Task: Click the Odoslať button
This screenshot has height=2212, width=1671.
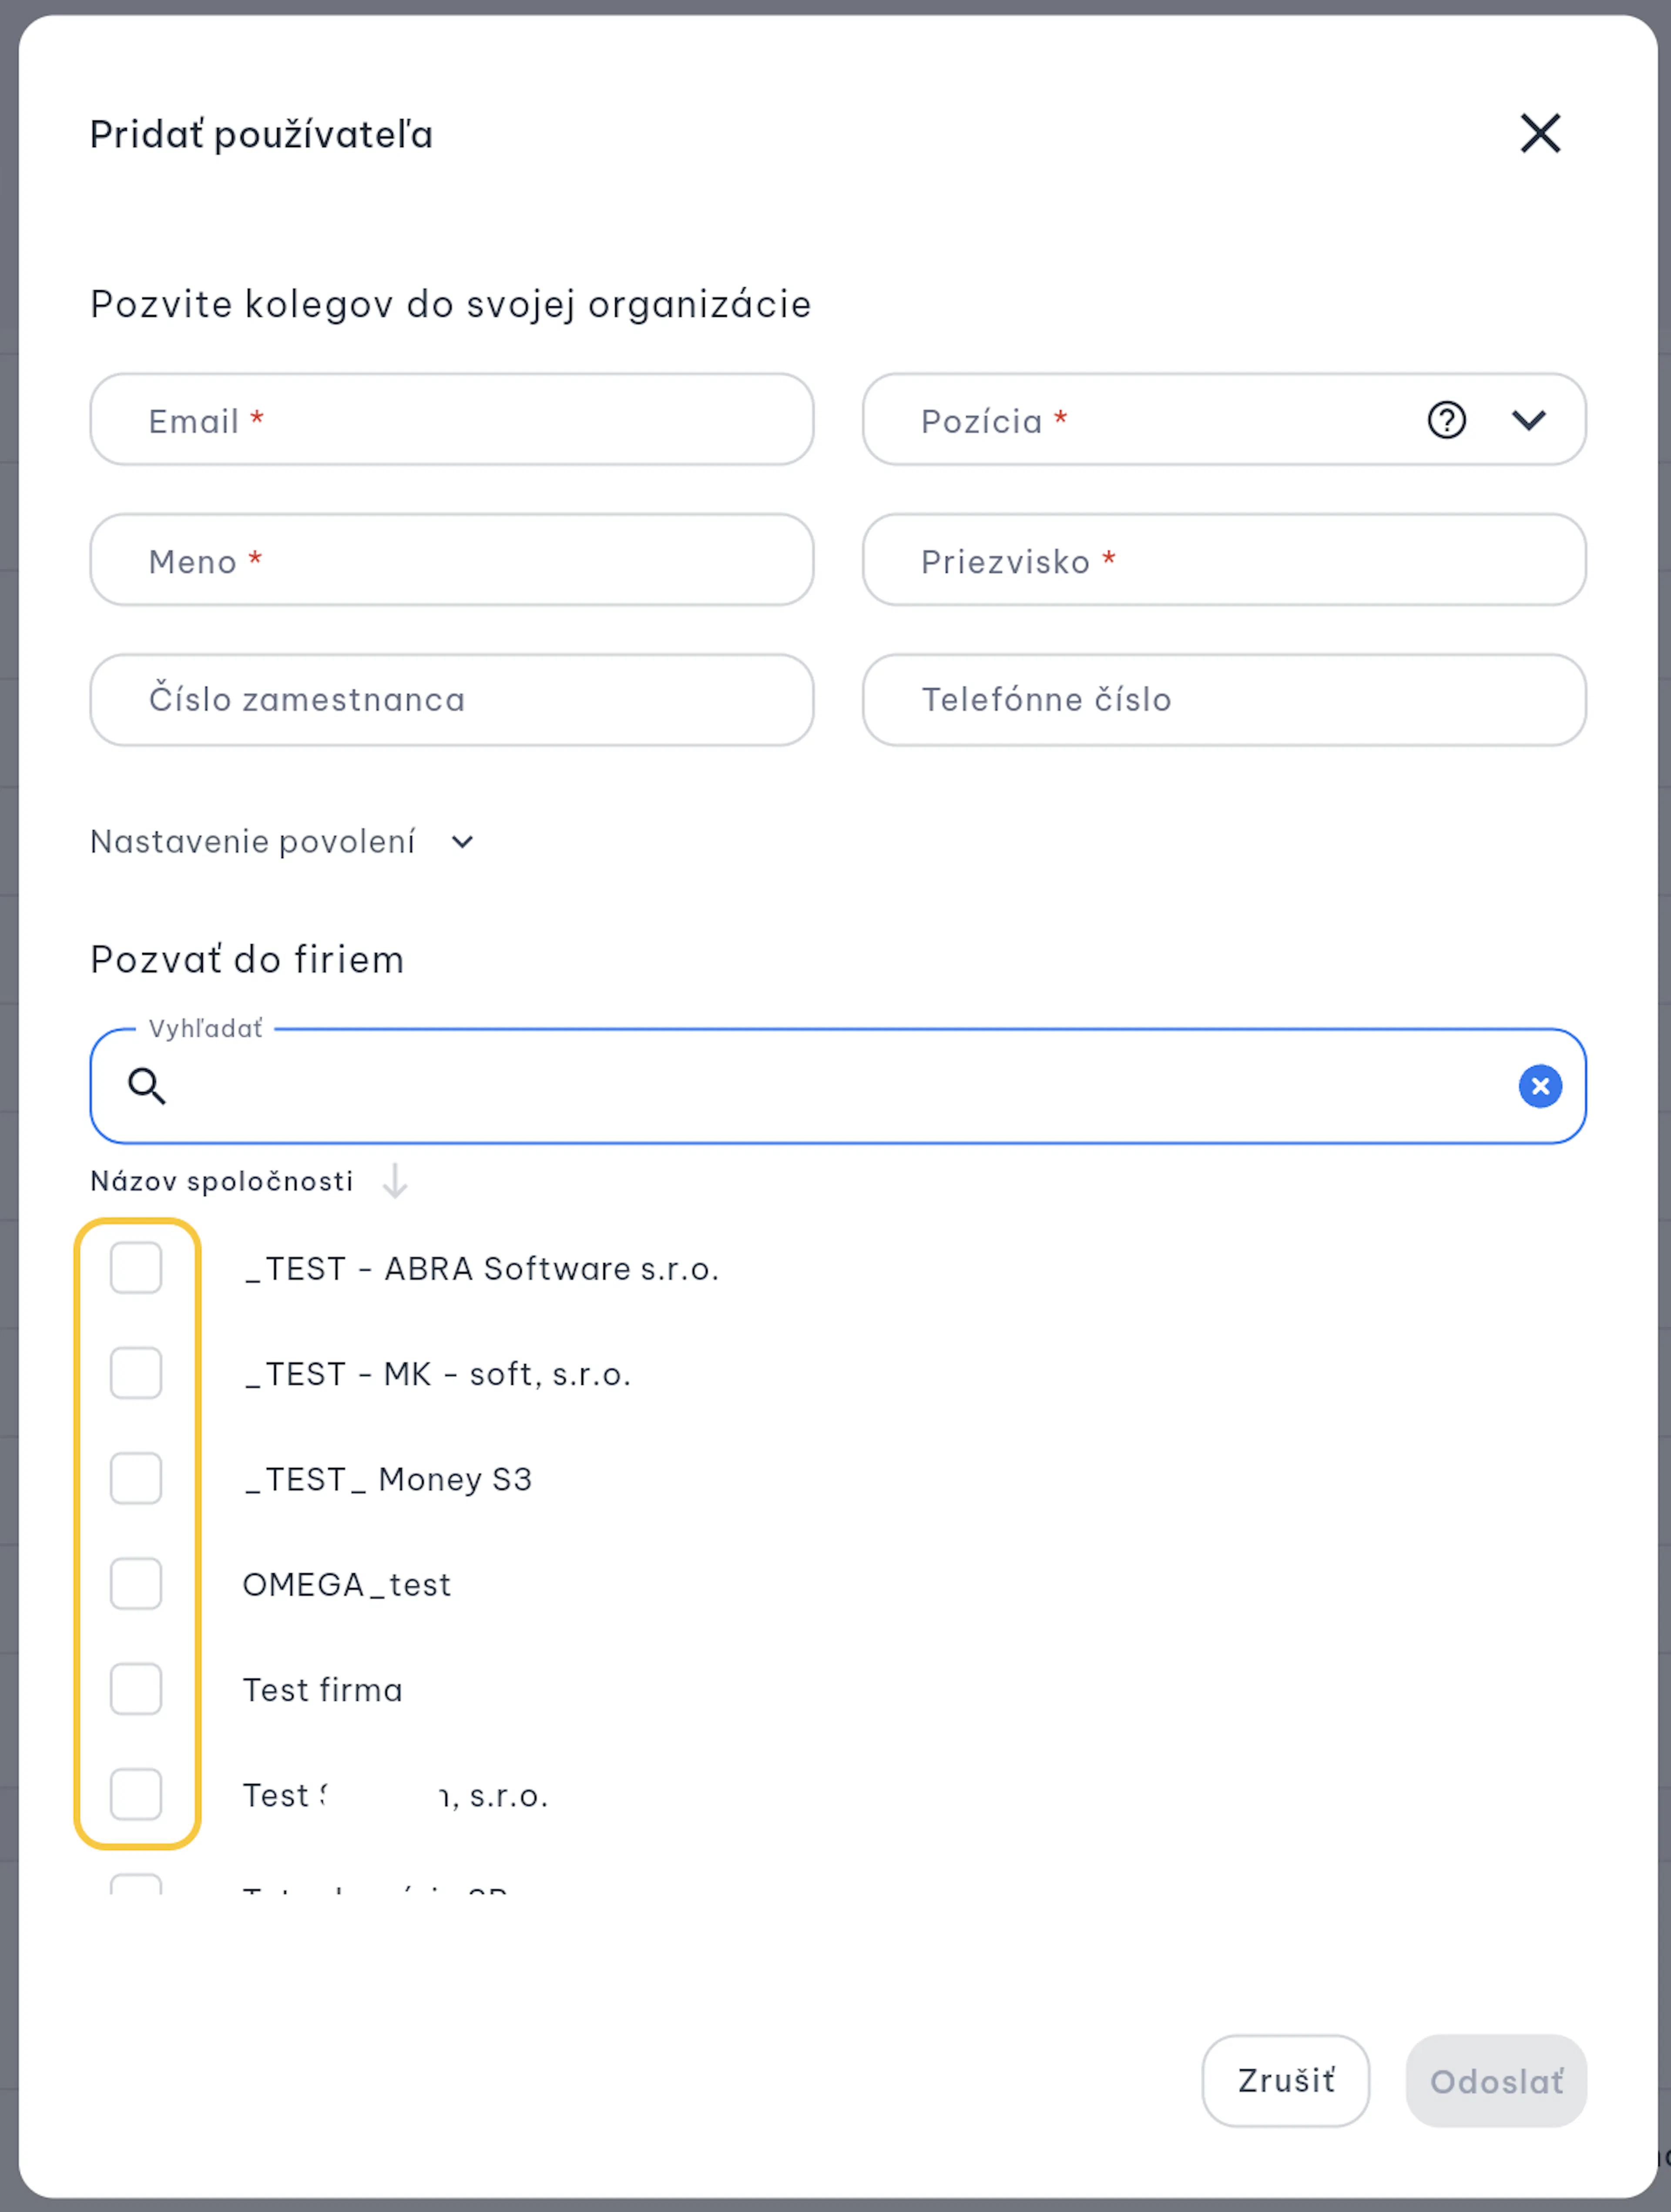Action: click(x=1496, y=2081)
